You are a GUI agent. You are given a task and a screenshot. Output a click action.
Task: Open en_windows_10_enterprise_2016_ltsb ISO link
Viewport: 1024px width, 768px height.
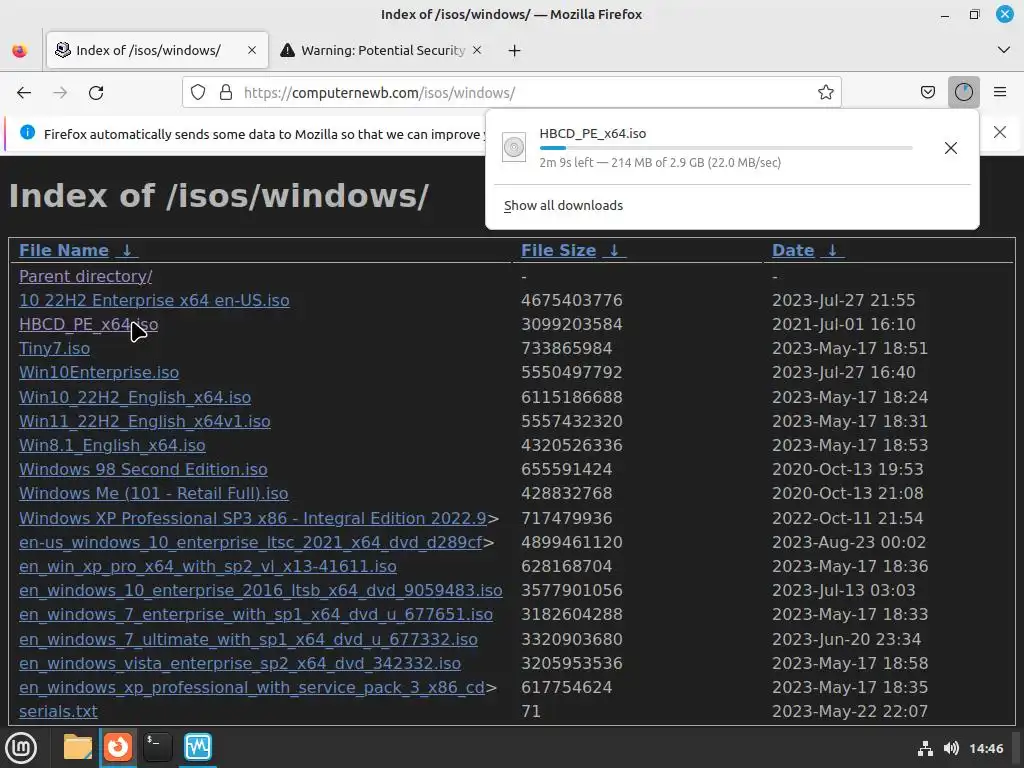click(261, 590)
